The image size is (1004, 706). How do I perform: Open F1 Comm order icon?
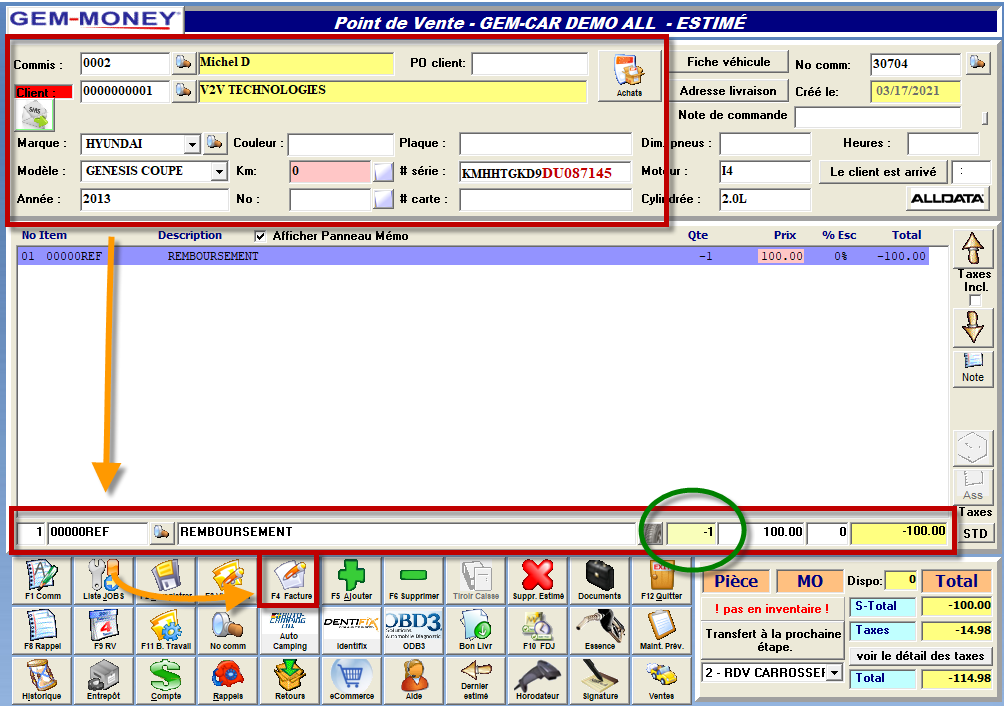(x=42, y=579)
